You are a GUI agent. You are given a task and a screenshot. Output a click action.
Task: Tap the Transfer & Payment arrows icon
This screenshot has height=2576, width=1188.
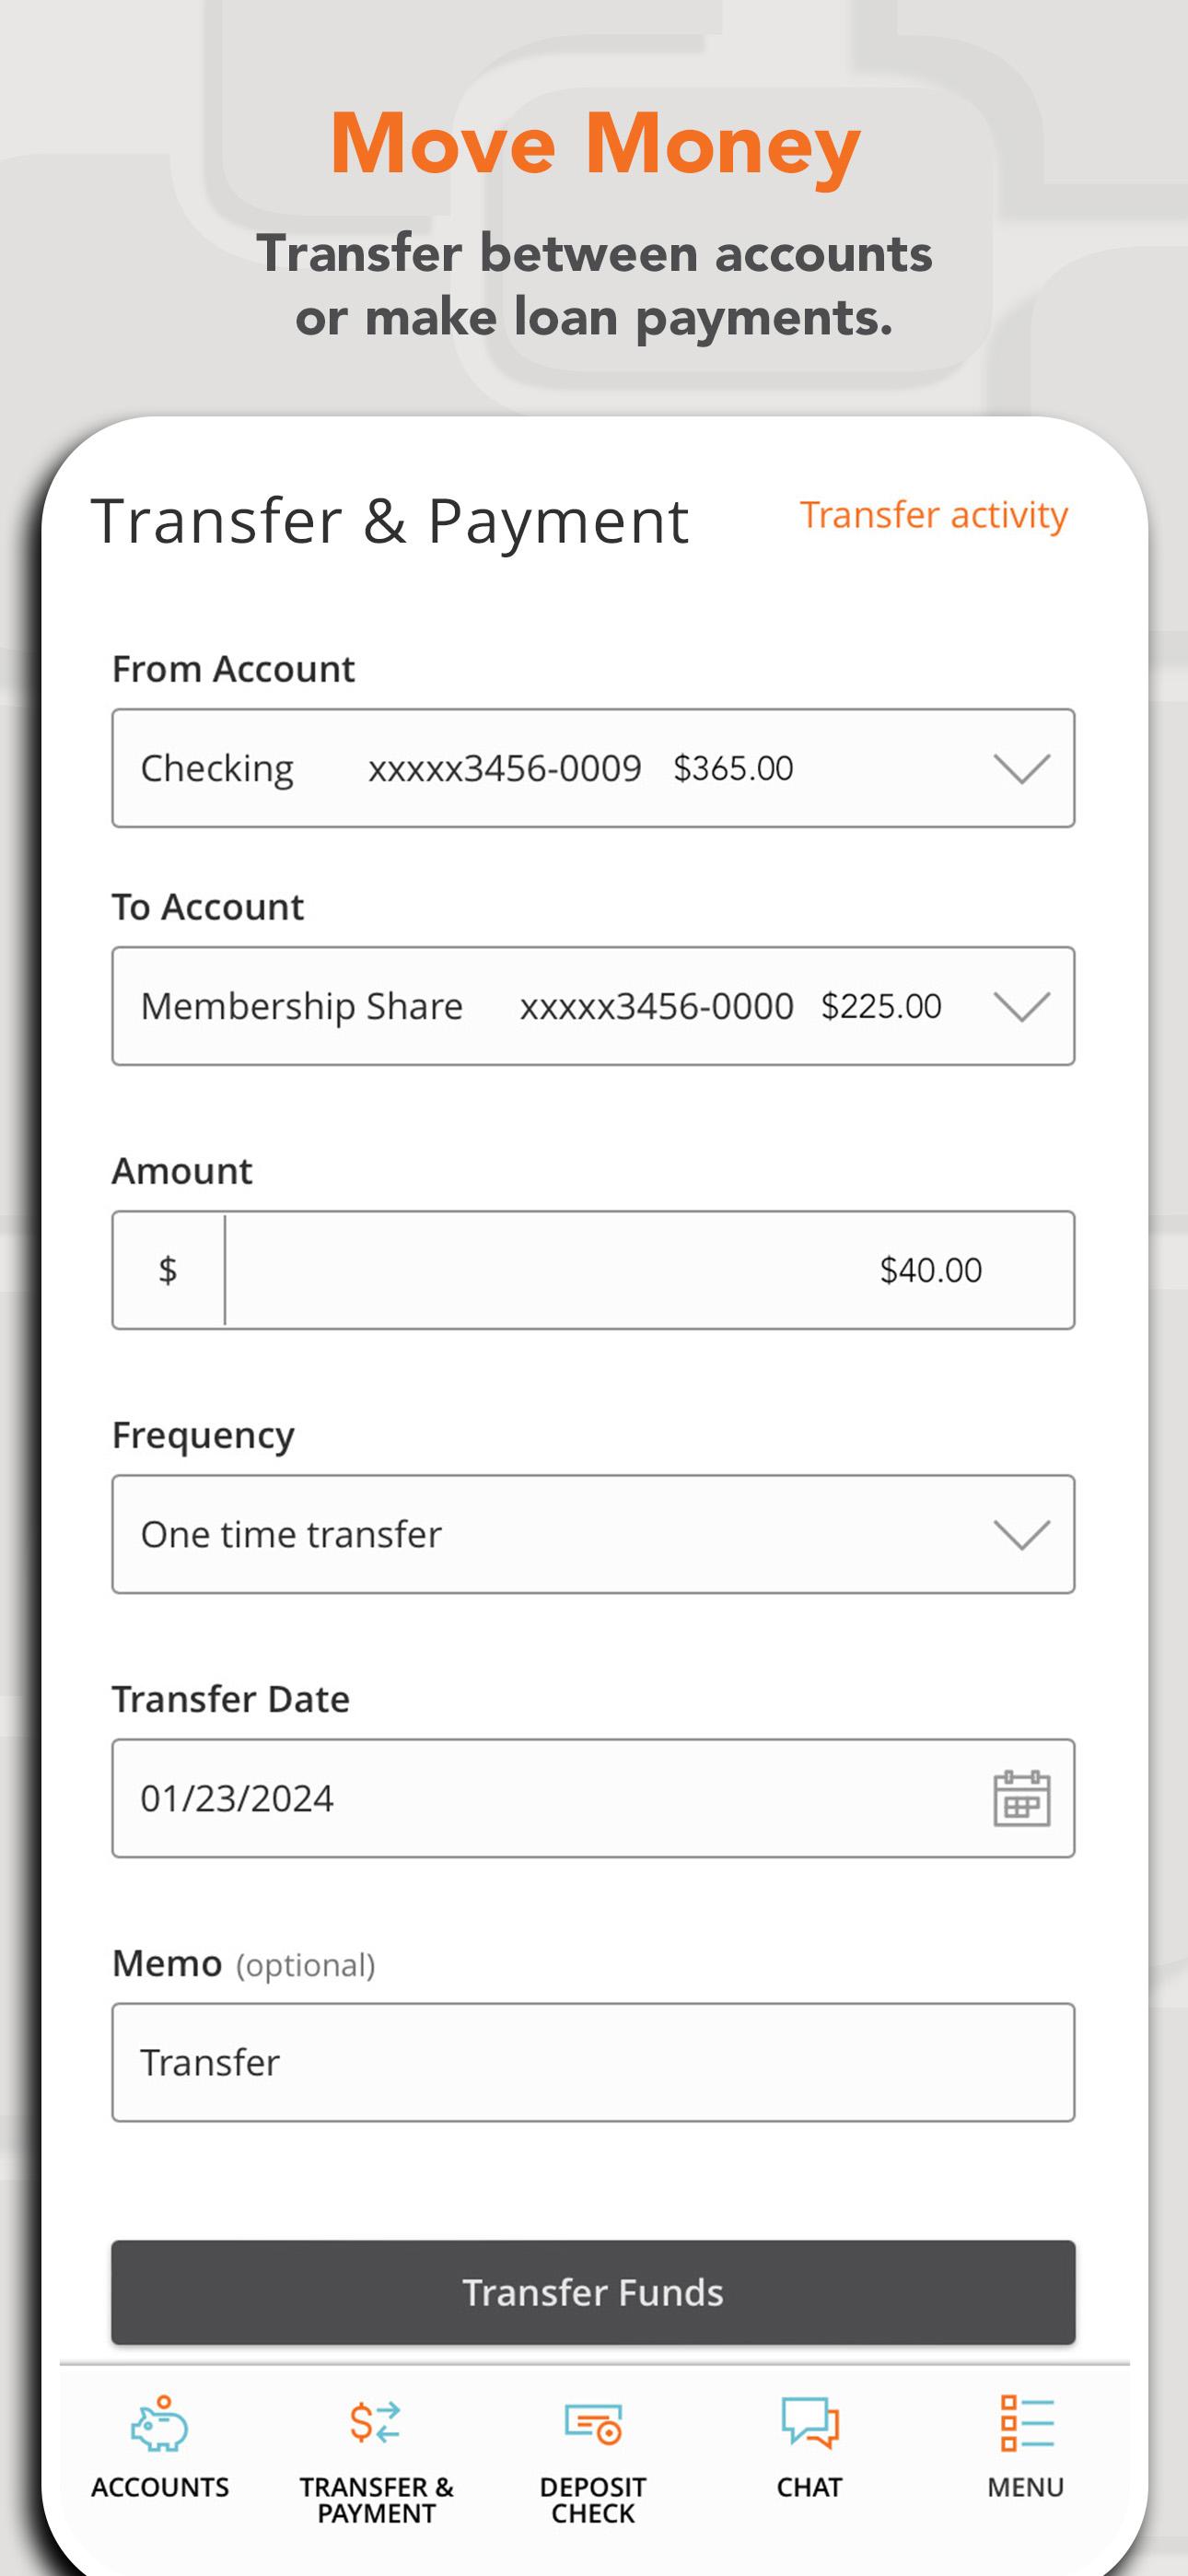pos(375,2423)
